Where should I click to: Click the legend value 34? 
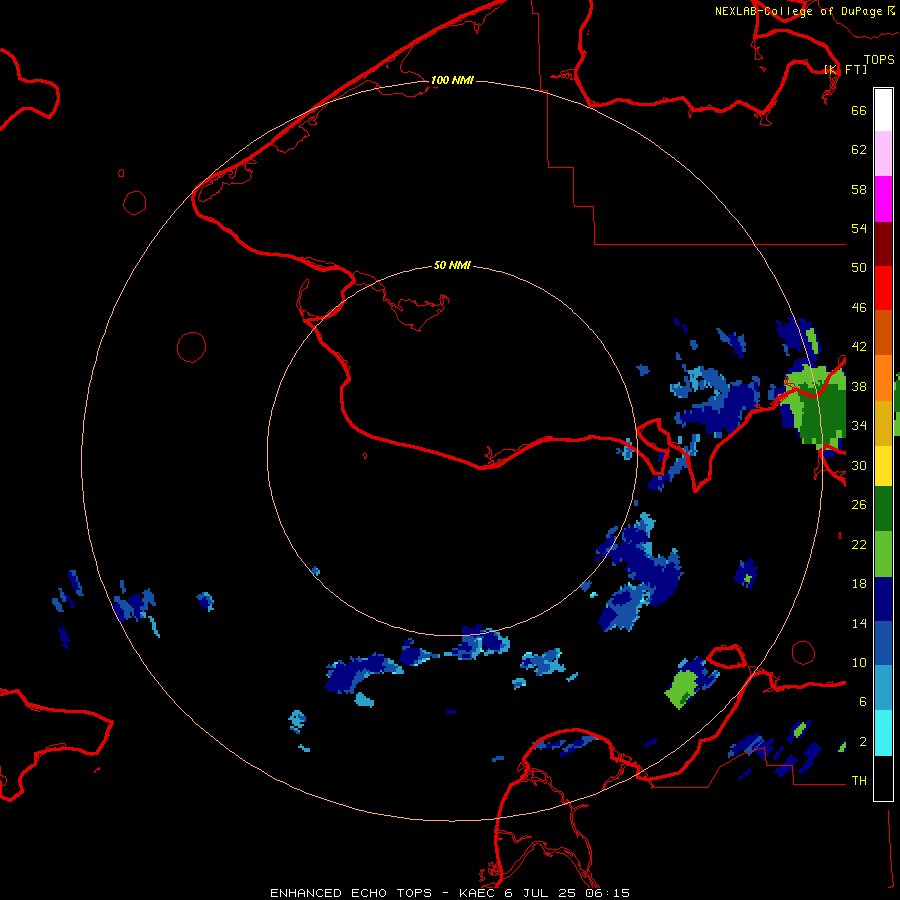point(859,426)
